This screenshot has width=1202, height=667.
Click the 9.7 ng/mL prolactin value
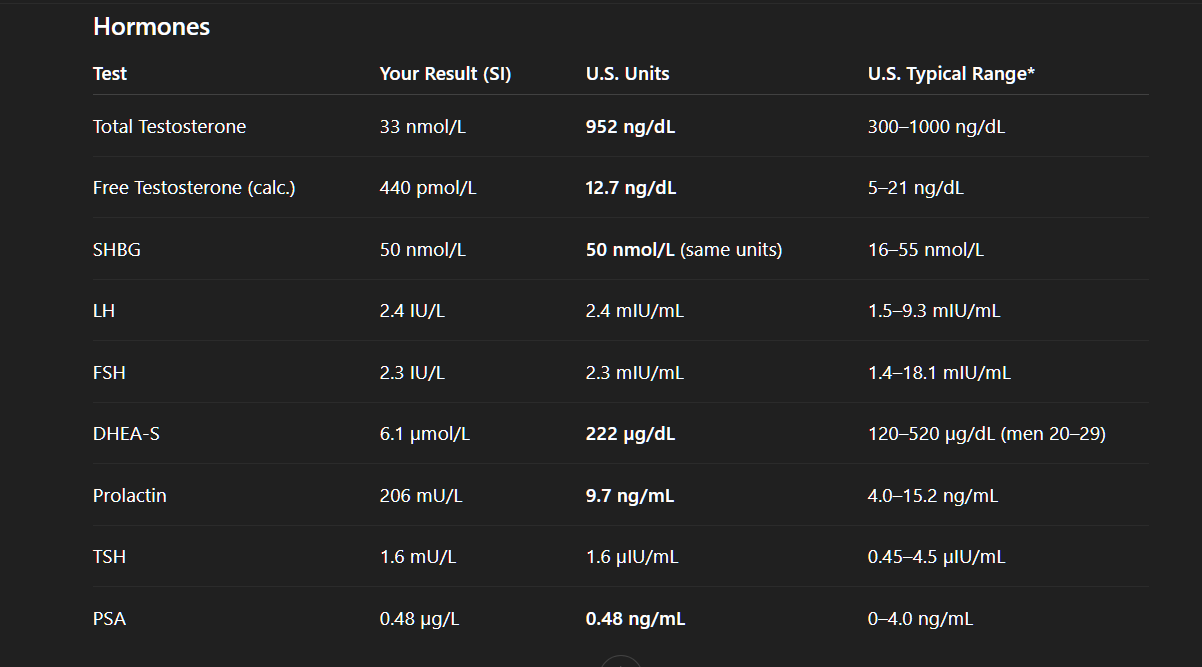pyautogui.click(x=630, y=496)
